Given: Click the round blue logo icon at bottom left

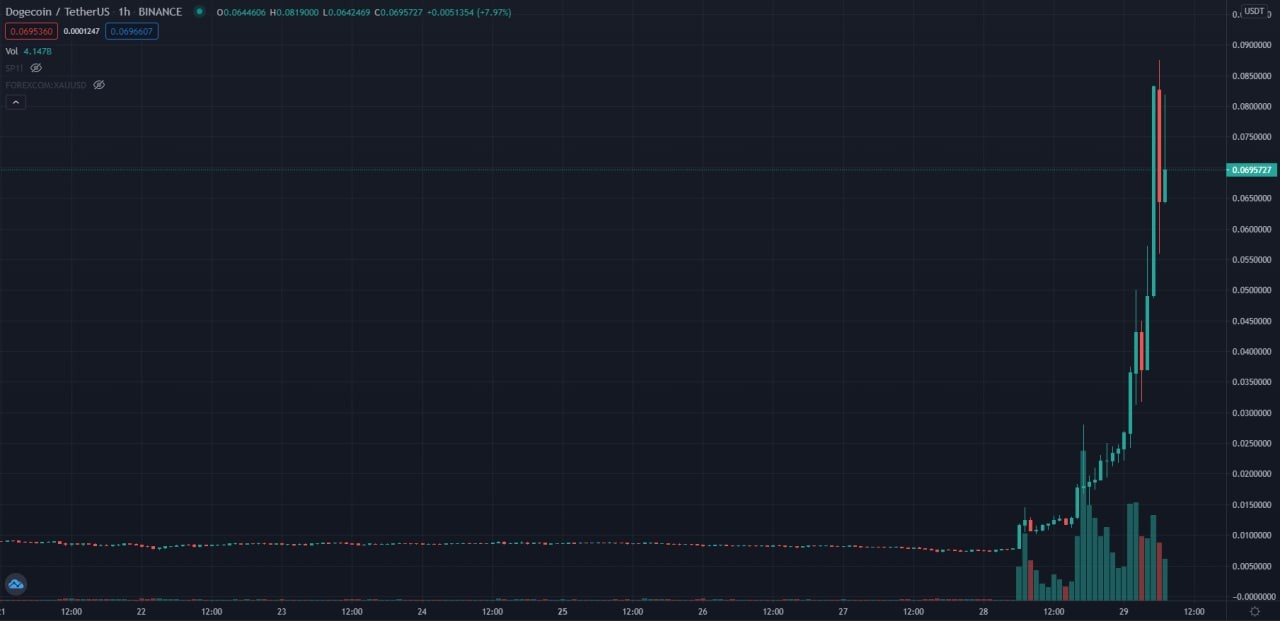Looking at the screenshot, I should pos(15,584).
